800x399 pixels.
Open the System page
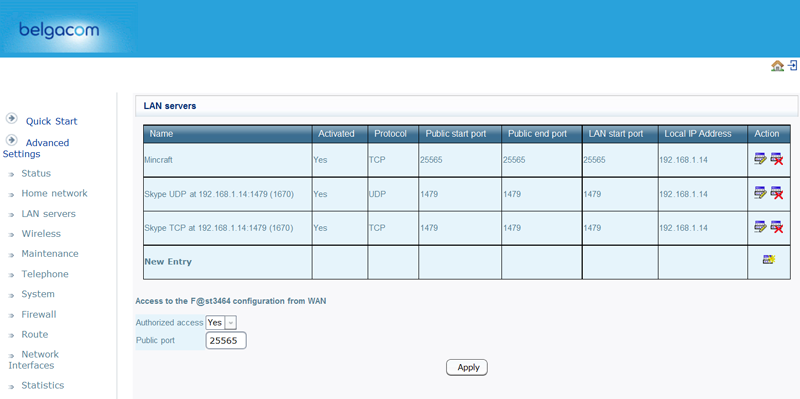[x=38, y=294]
